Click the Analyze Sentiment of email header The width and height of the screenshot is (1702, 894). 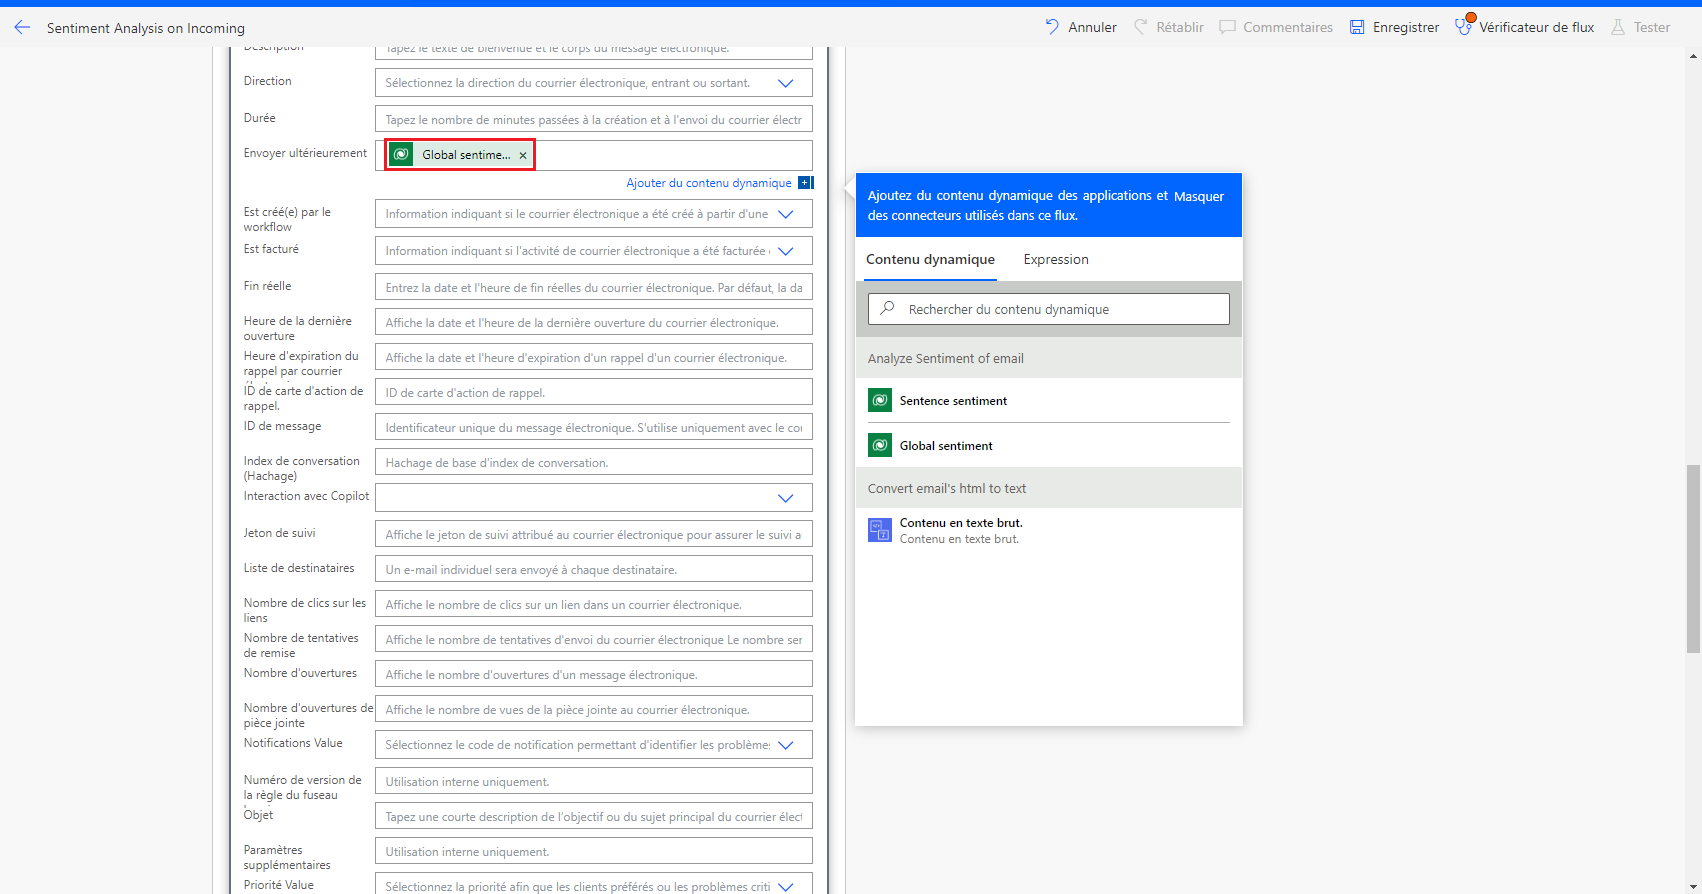click(1049, 359)
